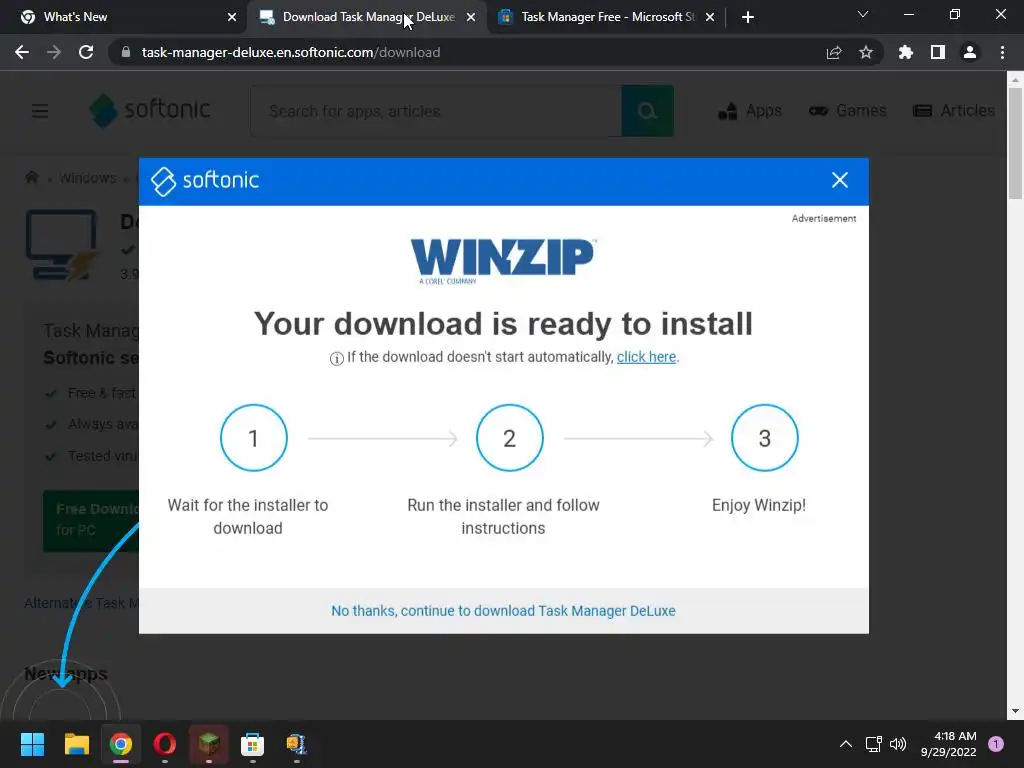Show hidden system tray icons
Viewport: 1024px width, 768px height.
[x=846, y=744]
